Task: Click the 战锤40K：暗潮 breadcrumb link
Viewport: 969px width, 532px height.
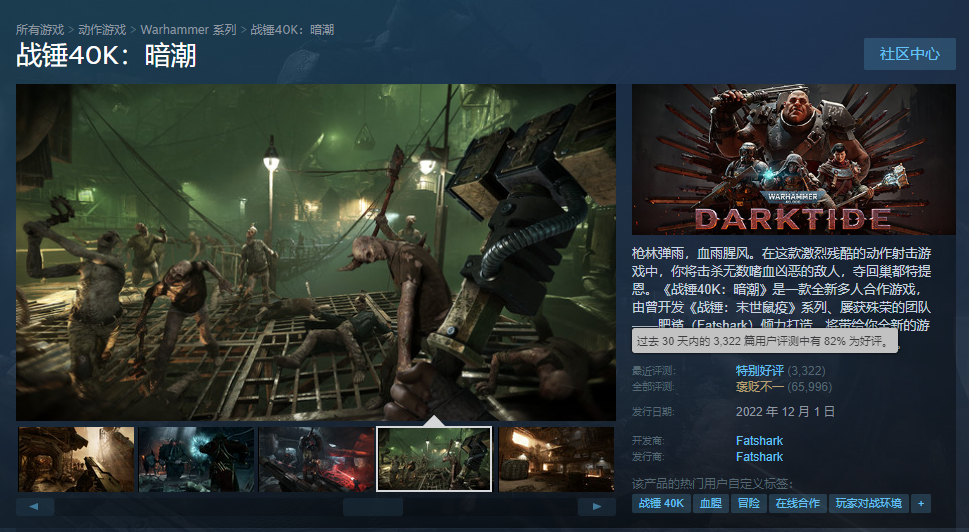Action: [x=292, y=30]
